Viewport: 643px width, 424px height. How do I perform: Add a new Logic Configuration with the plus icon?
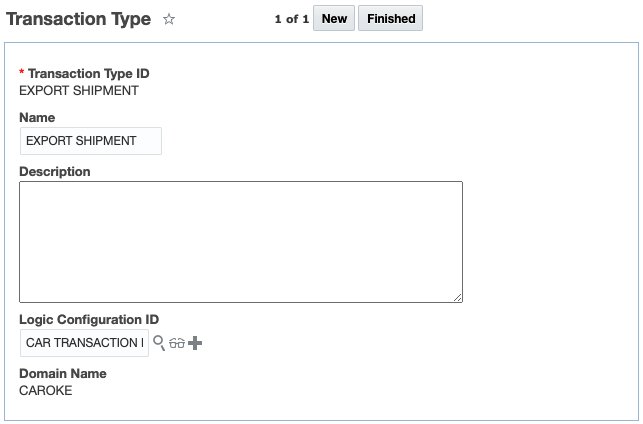pos(195,343)
